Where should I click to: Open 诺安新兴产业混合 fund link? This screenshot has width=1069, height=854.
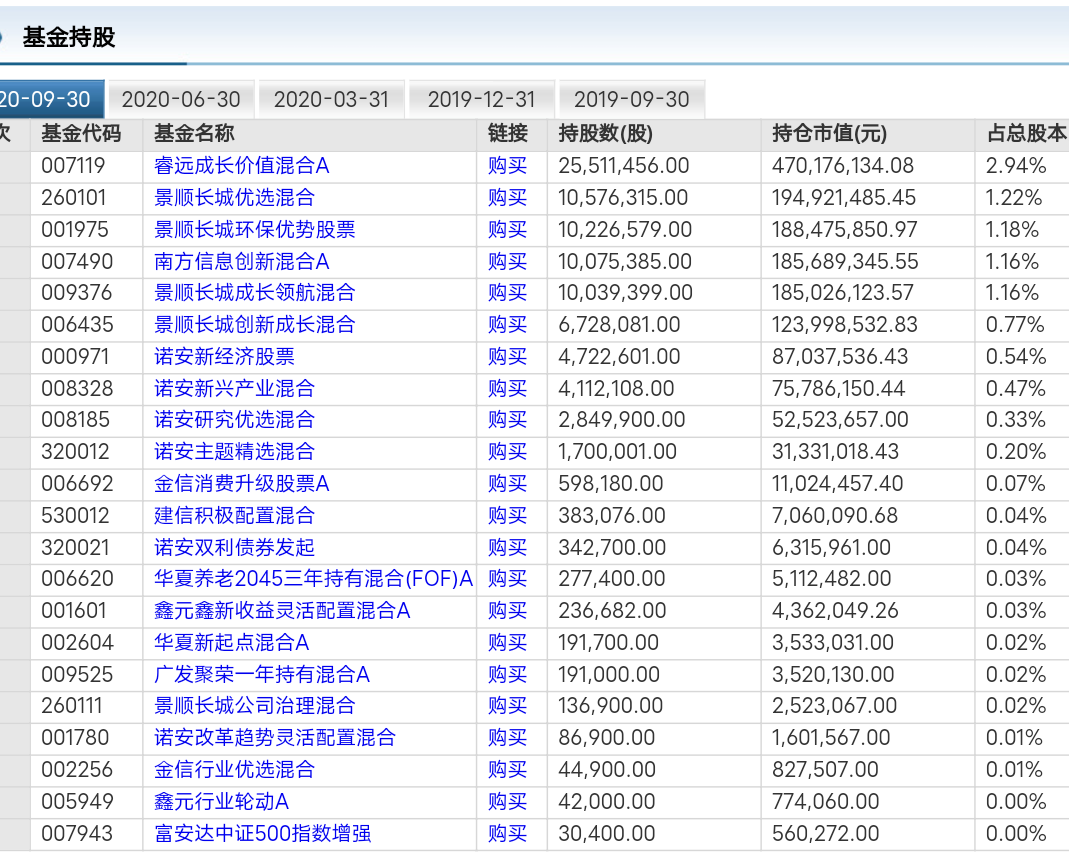click(x=235, y=389)
